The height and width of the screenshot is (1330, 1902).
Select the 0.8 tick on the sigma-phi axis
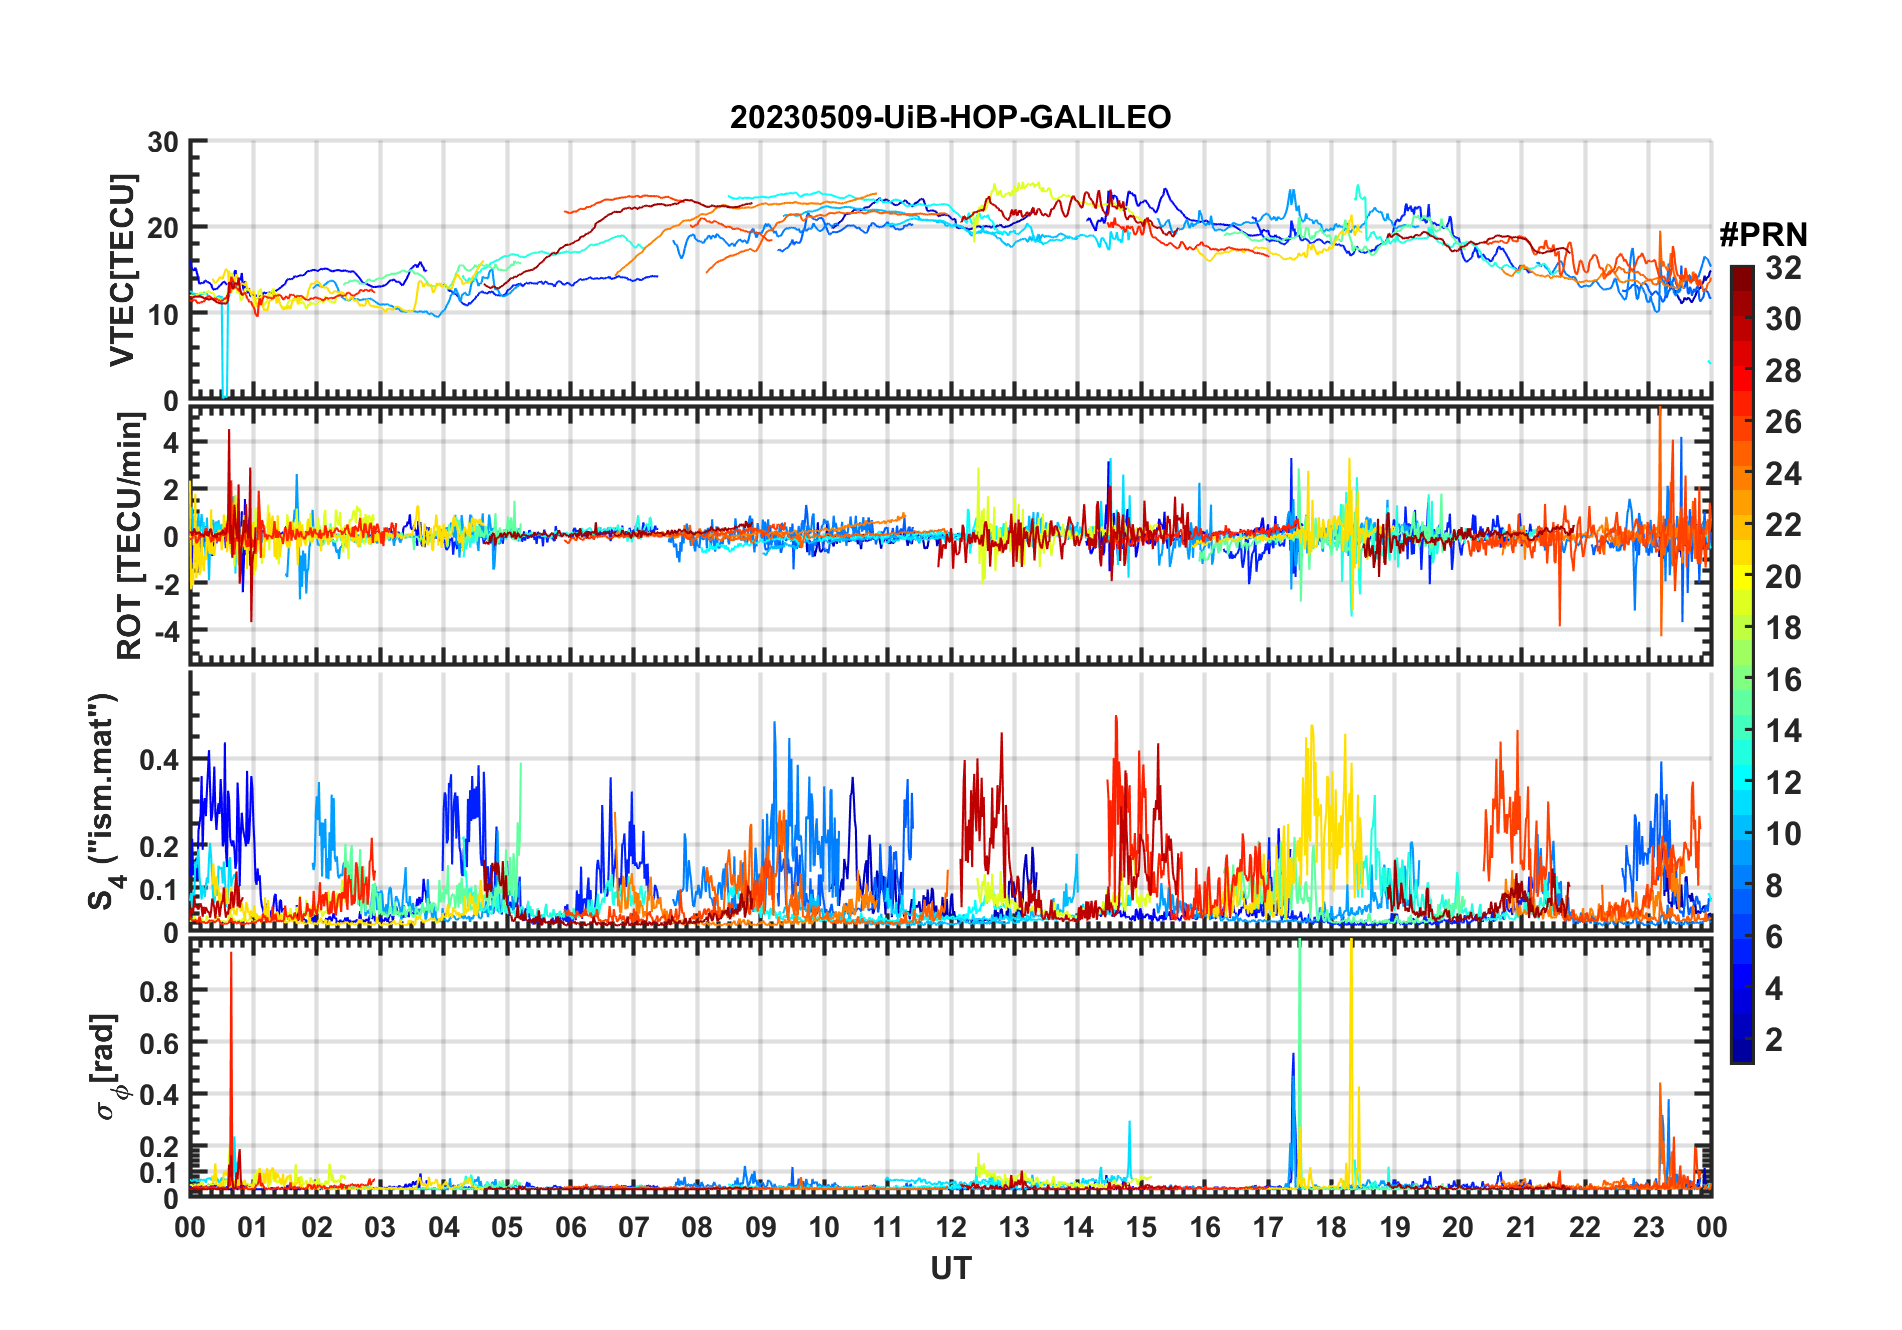click(160, 991)
